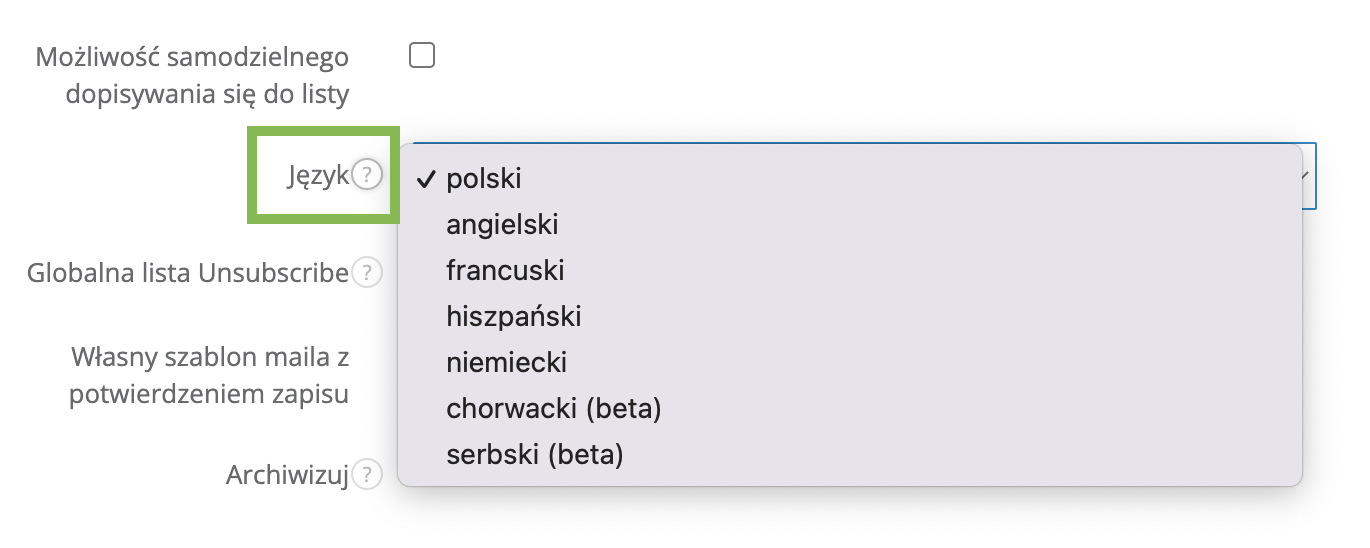Open help tooltip next to Język
The height and width of the screenshot is (548, 1370).
coord(368,176)
